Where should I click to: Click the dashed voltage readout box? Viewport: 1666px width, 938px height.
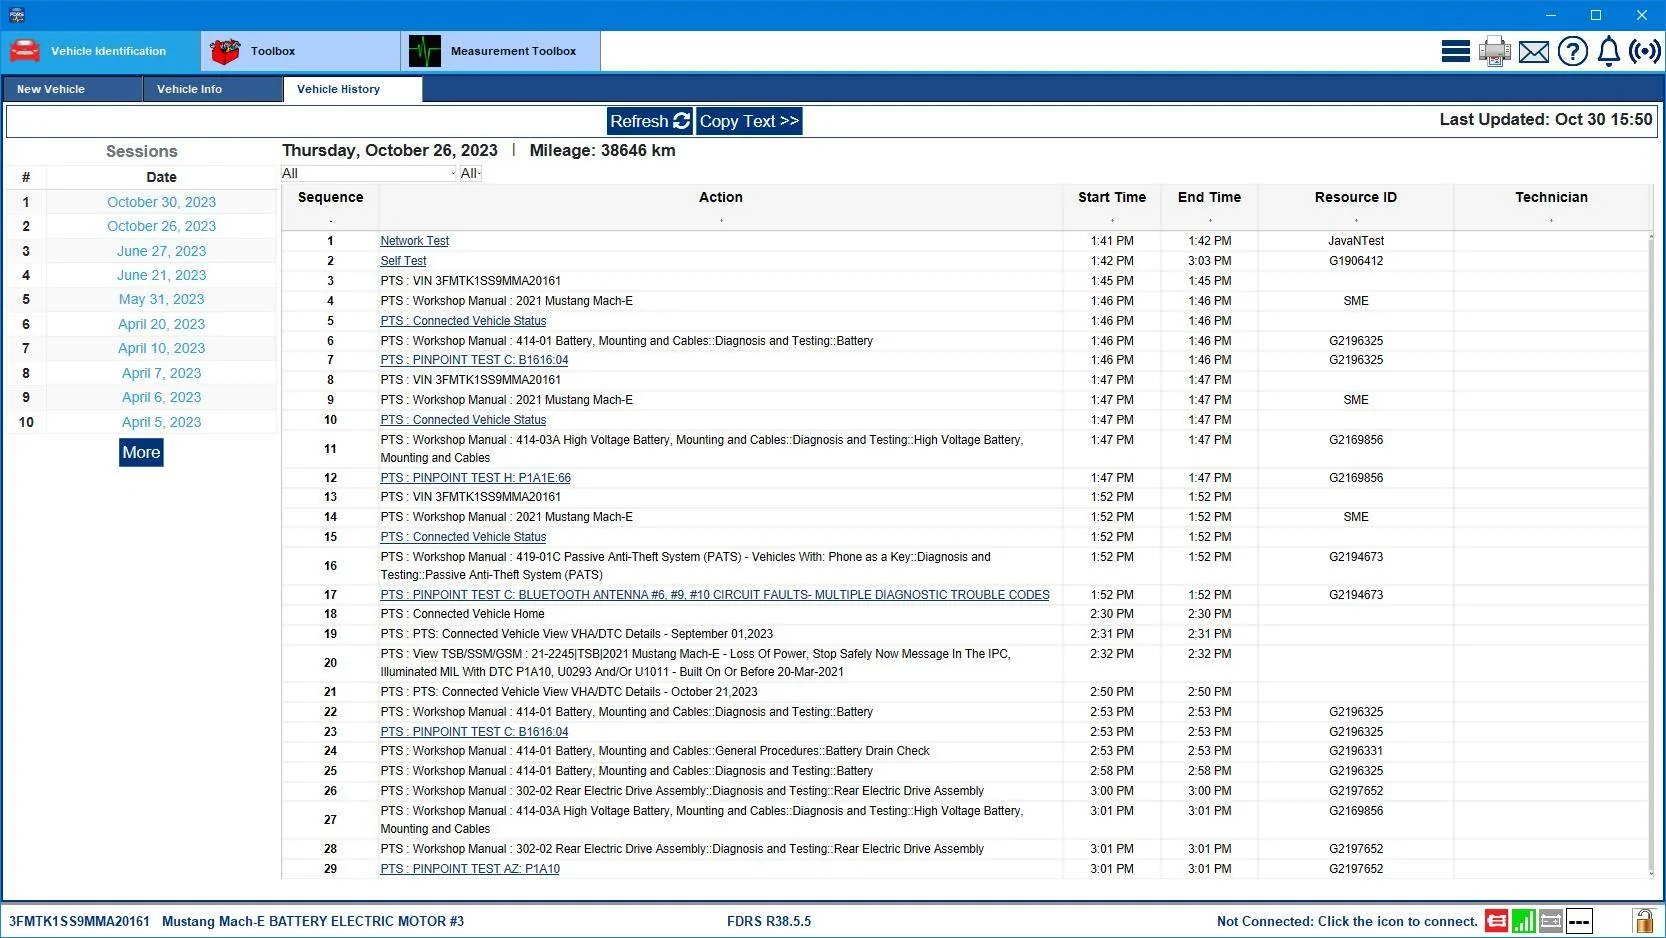[1579, 921]
